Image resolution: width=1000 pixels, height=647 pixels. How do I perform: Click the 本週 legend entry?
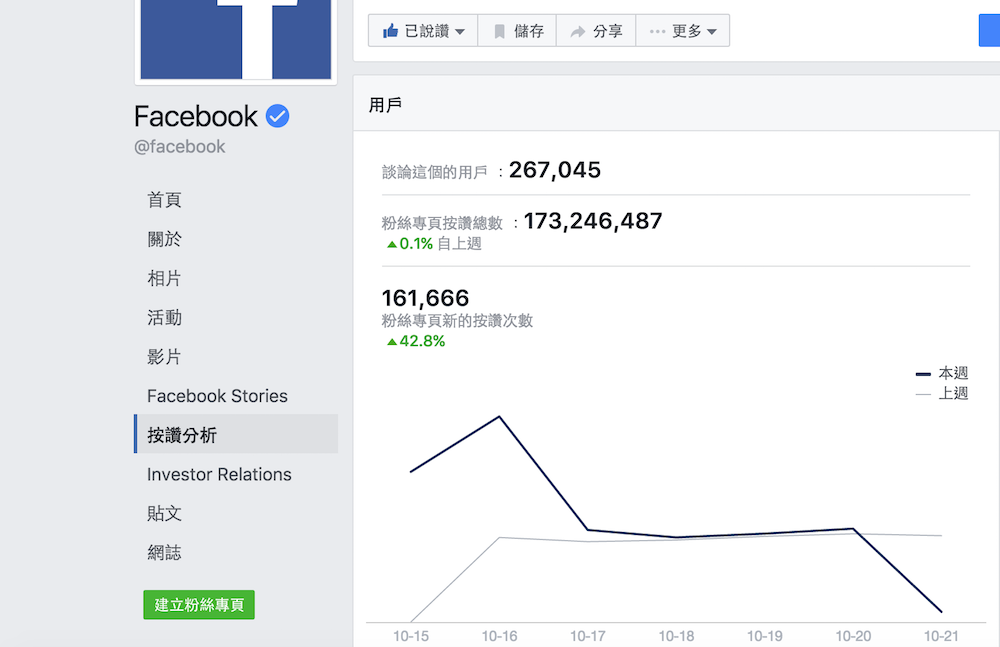(x=942, y=373)
